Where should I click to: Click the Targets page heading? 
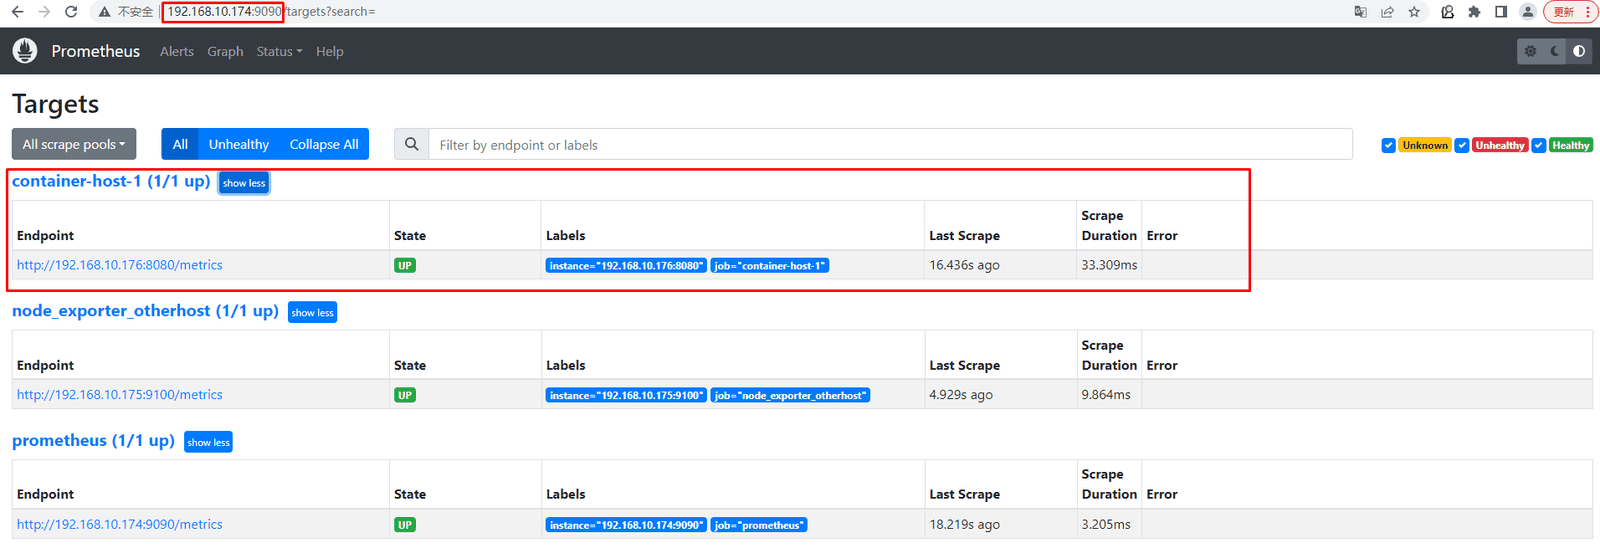tap(56, 104)
